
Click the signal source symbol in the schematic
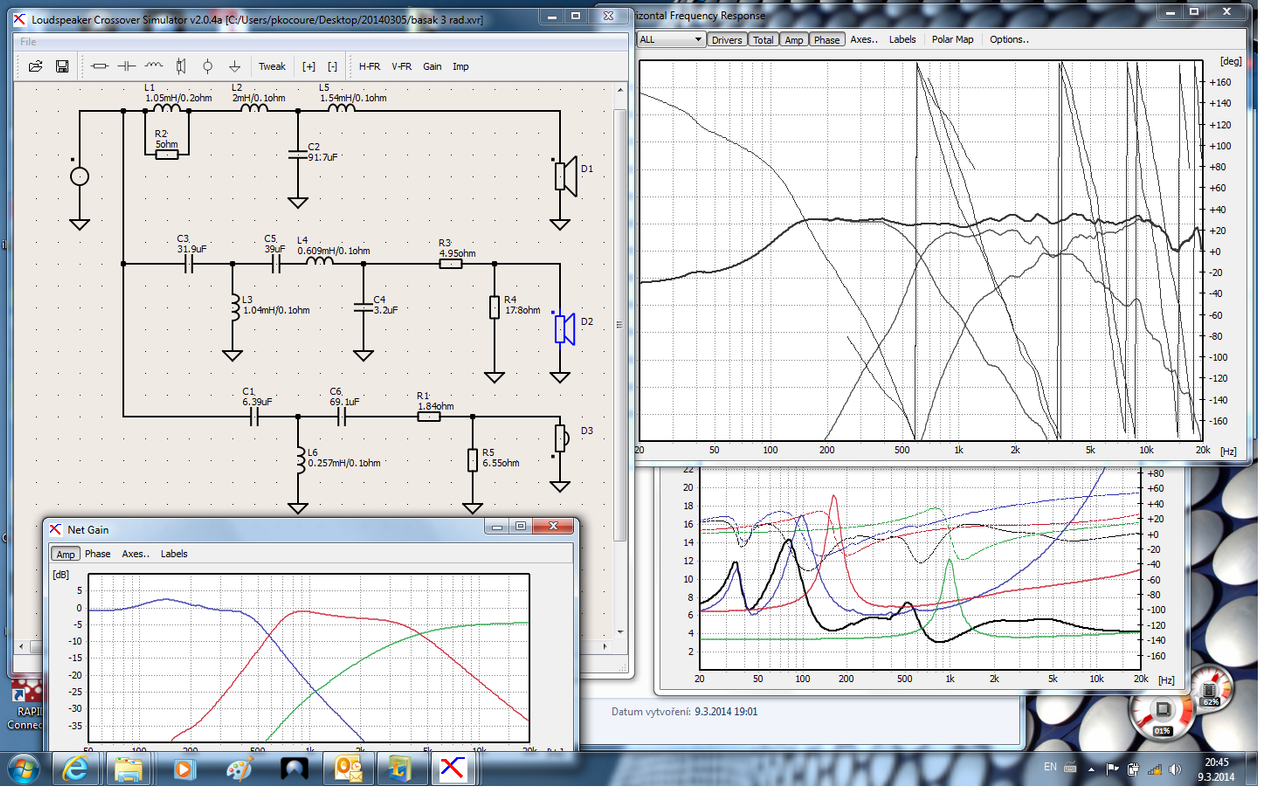point(79,176)
